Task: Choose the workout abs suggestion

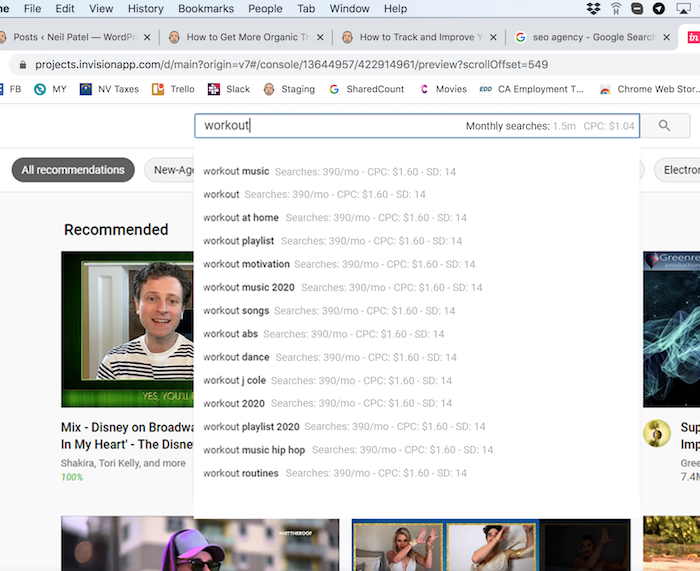Action: click(x=324, y=334)
